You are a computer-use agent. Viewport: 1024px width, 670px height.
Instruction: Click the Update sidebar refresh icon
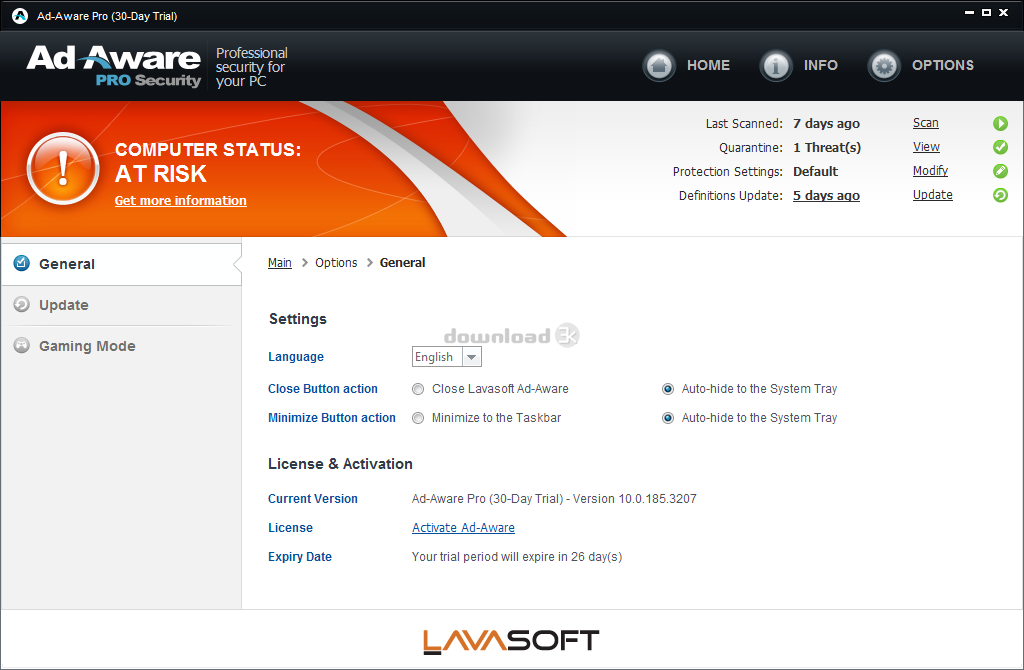coord(22,304)
